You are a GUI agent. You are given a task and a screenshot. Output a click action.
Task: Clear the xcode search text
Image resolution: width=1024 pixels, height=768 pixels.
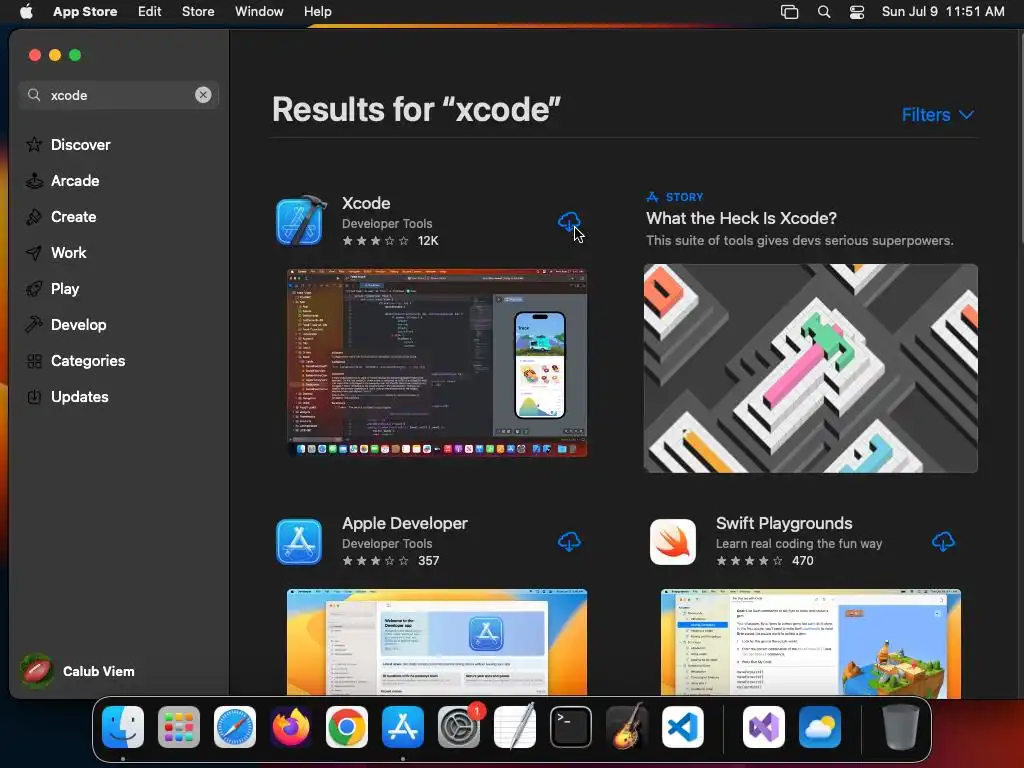tap(203, 95)
